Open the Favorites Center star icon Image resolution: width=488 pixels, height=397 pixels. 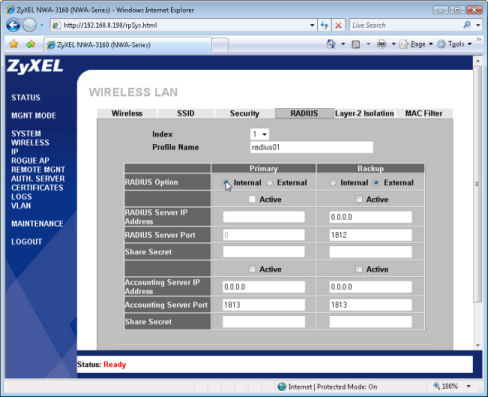click(14, 44)
